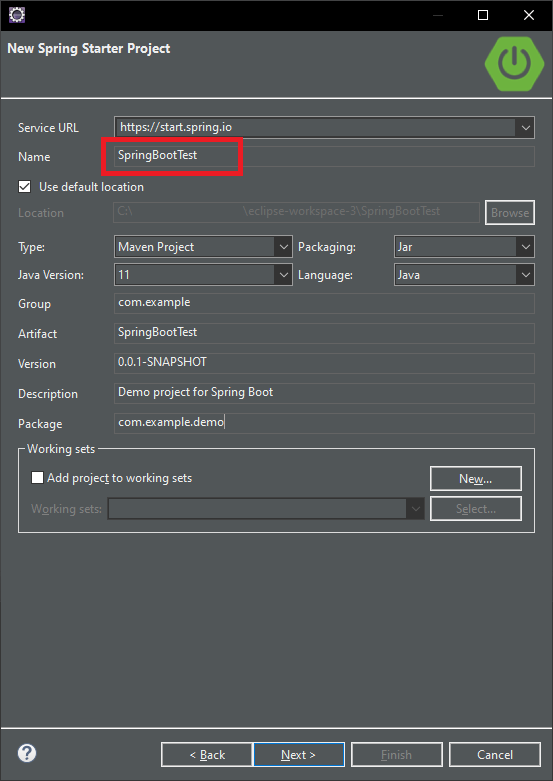
Task: Uncheck Use default location
Action: pos(24,187)
